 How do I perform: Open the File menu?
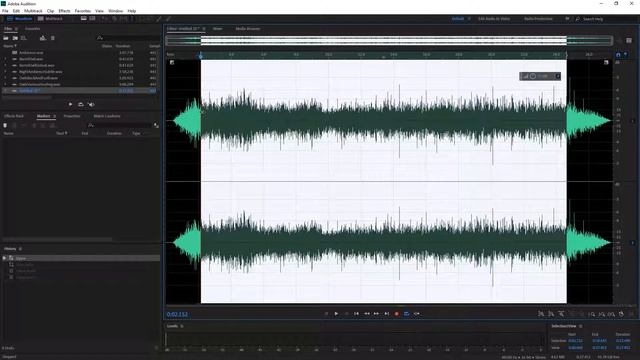click(x=5, y=11)
